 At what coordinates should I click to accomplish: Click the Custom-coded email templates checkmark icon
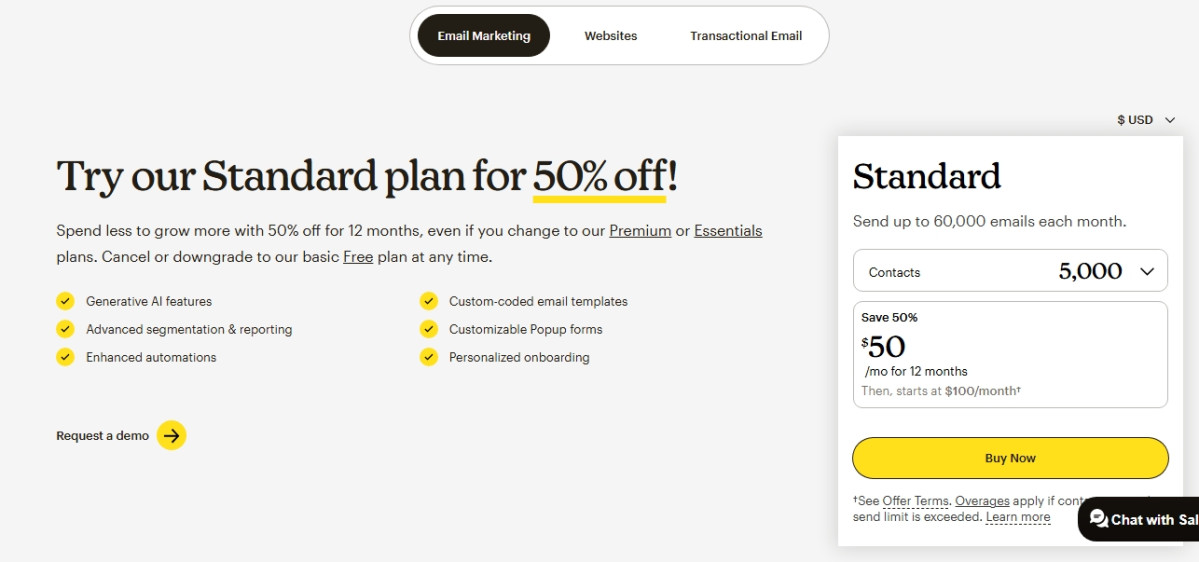point(429,301)
